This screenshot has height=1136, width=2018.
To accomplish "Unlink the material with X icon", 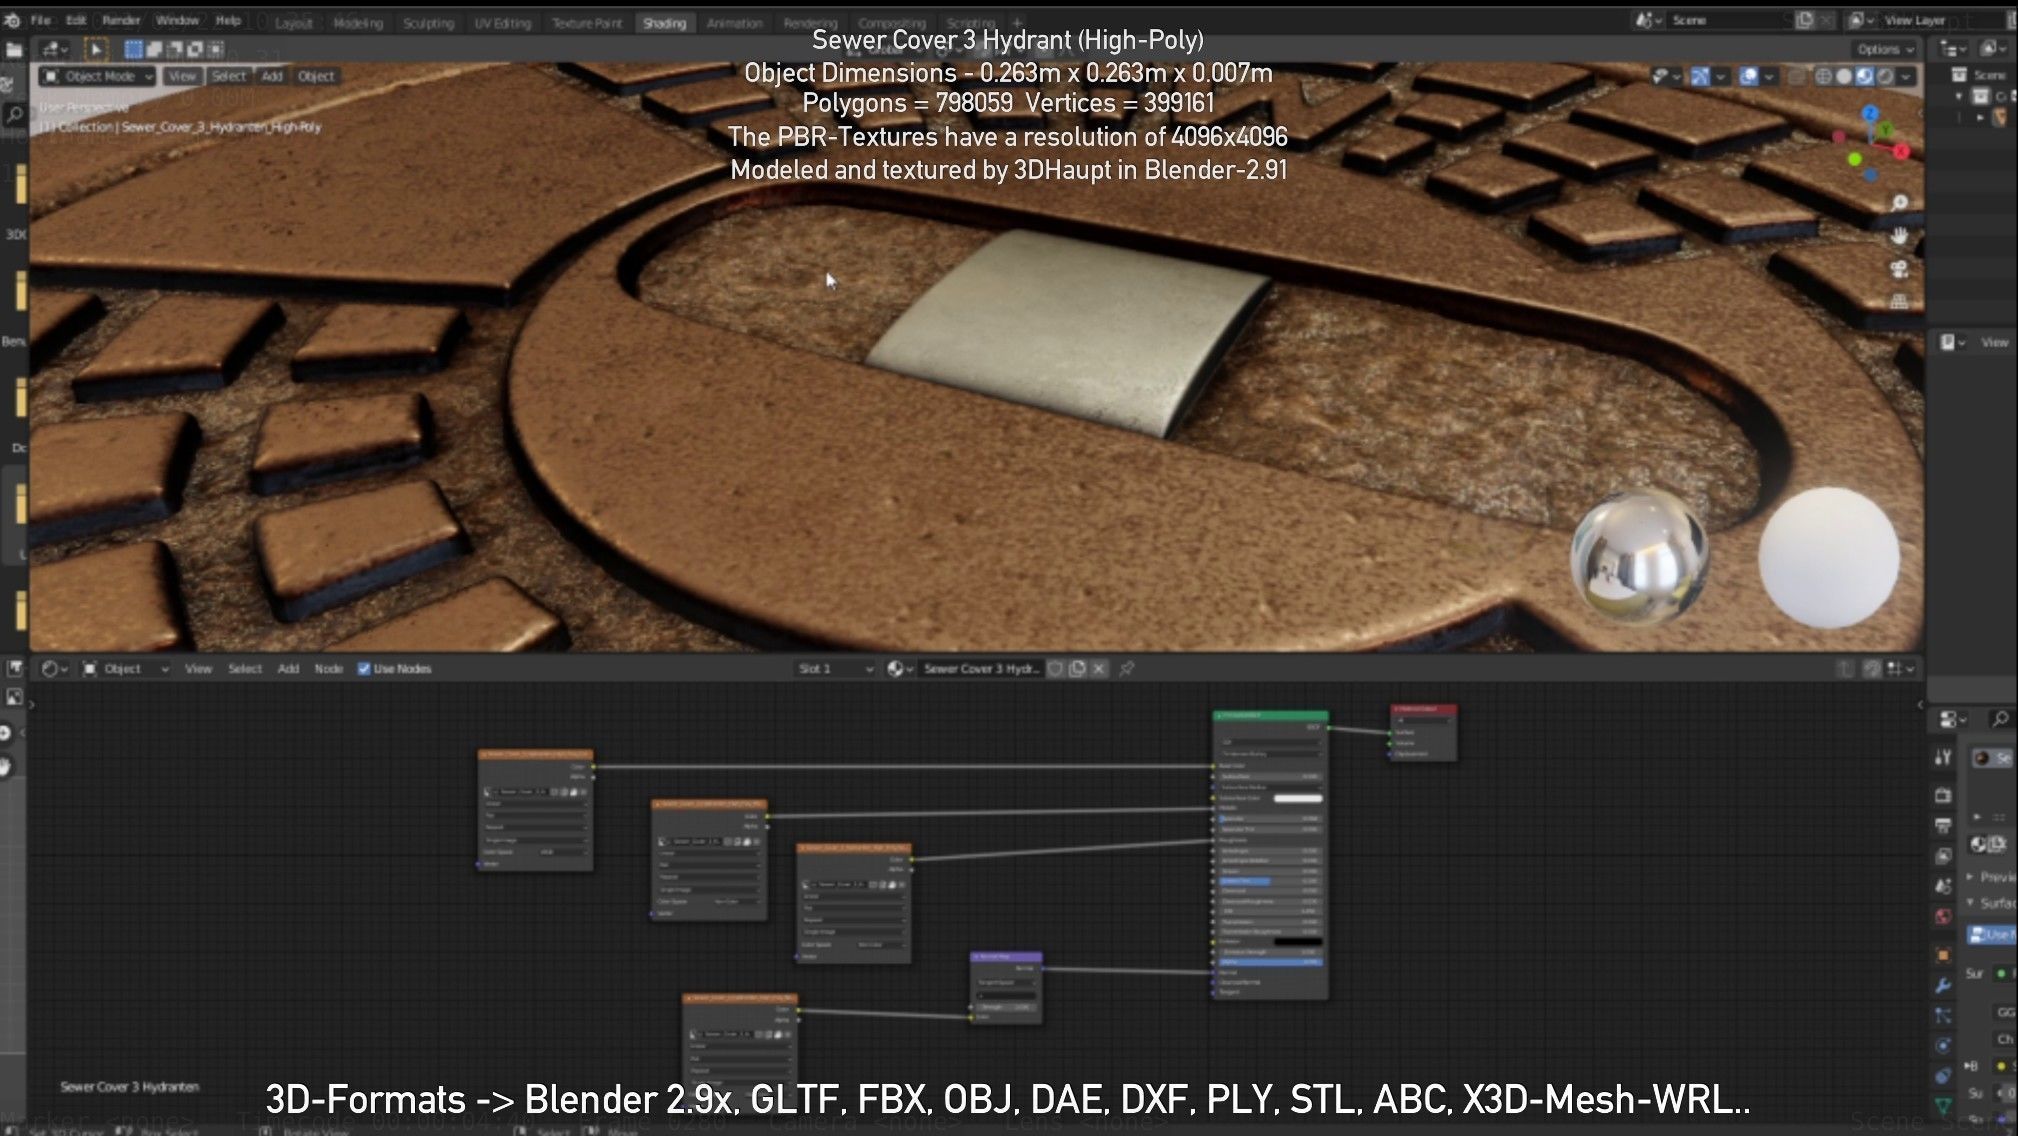I will (1099, 669).
